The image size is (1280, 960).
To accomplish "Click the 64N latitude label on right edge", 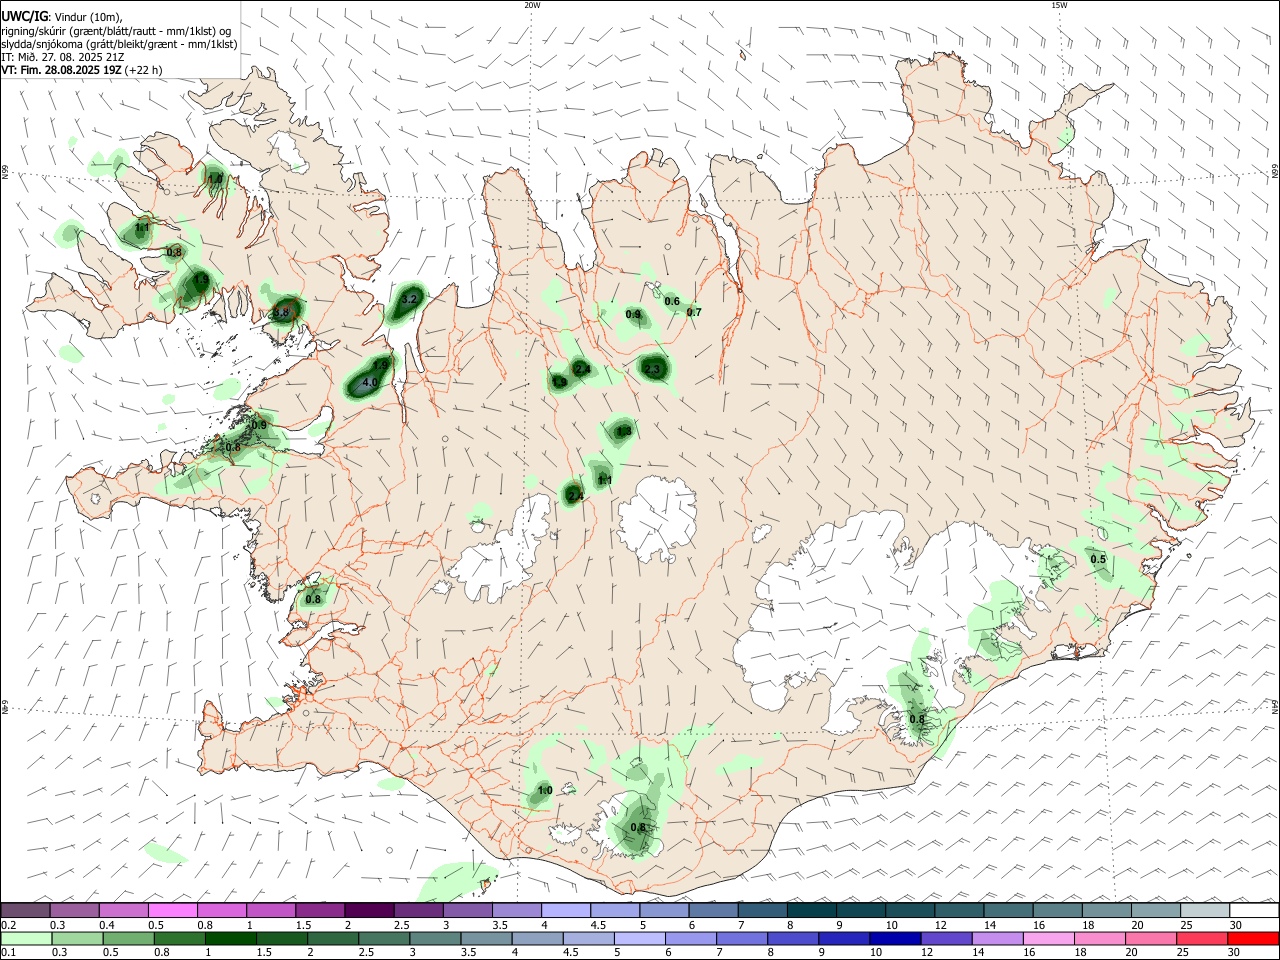I will point(1275,706).
